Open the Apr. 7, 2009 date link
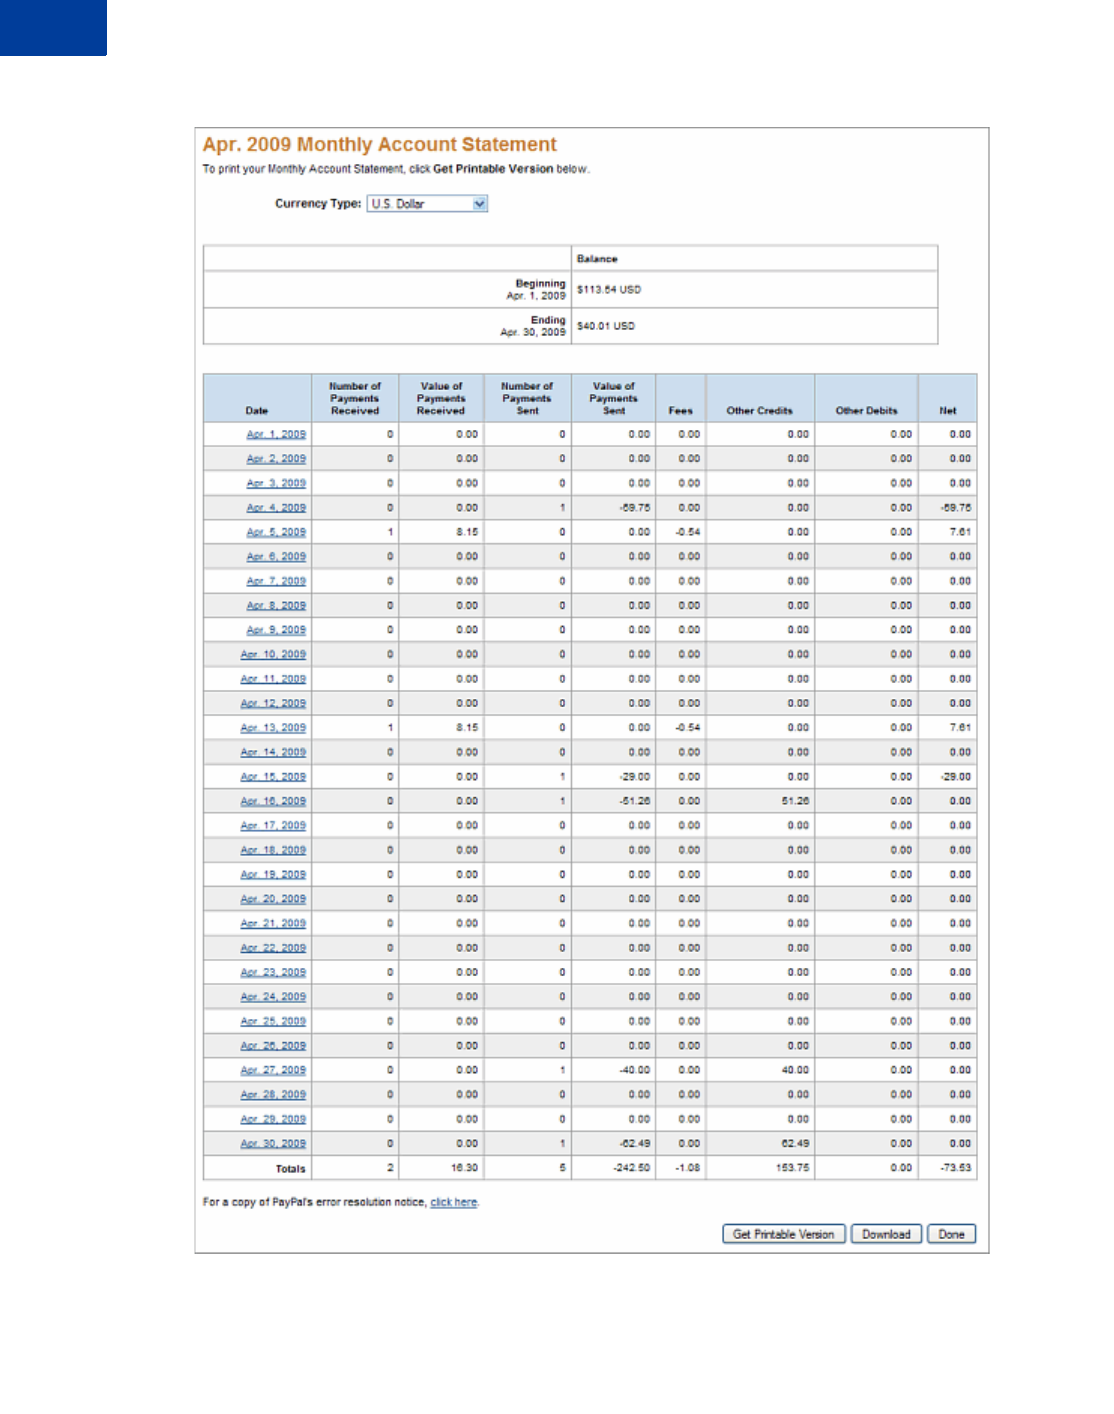 276,582
